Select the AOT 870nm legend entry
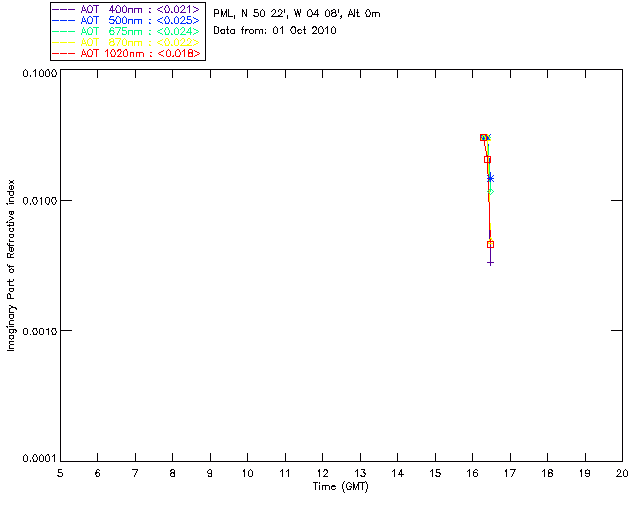Viewport: 640px width, 512px height. point(126,42)
